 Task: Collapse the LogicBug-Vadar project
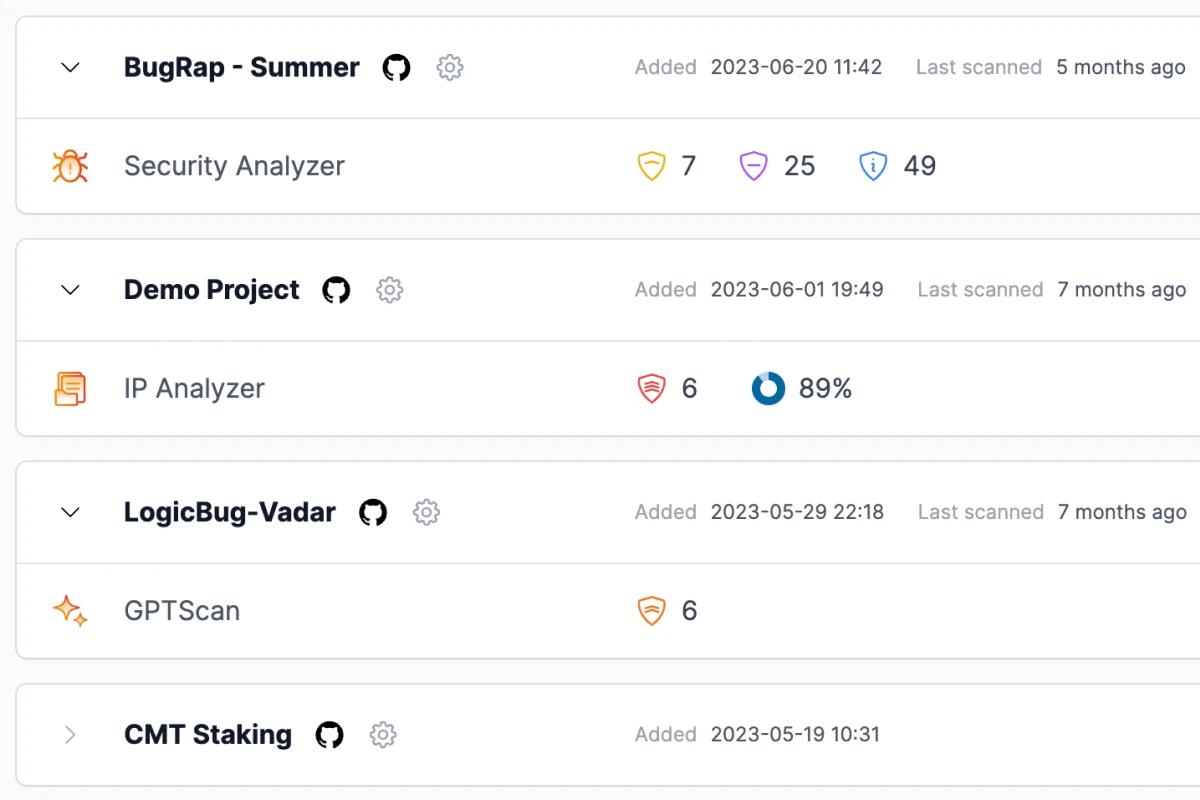(70, 512)
